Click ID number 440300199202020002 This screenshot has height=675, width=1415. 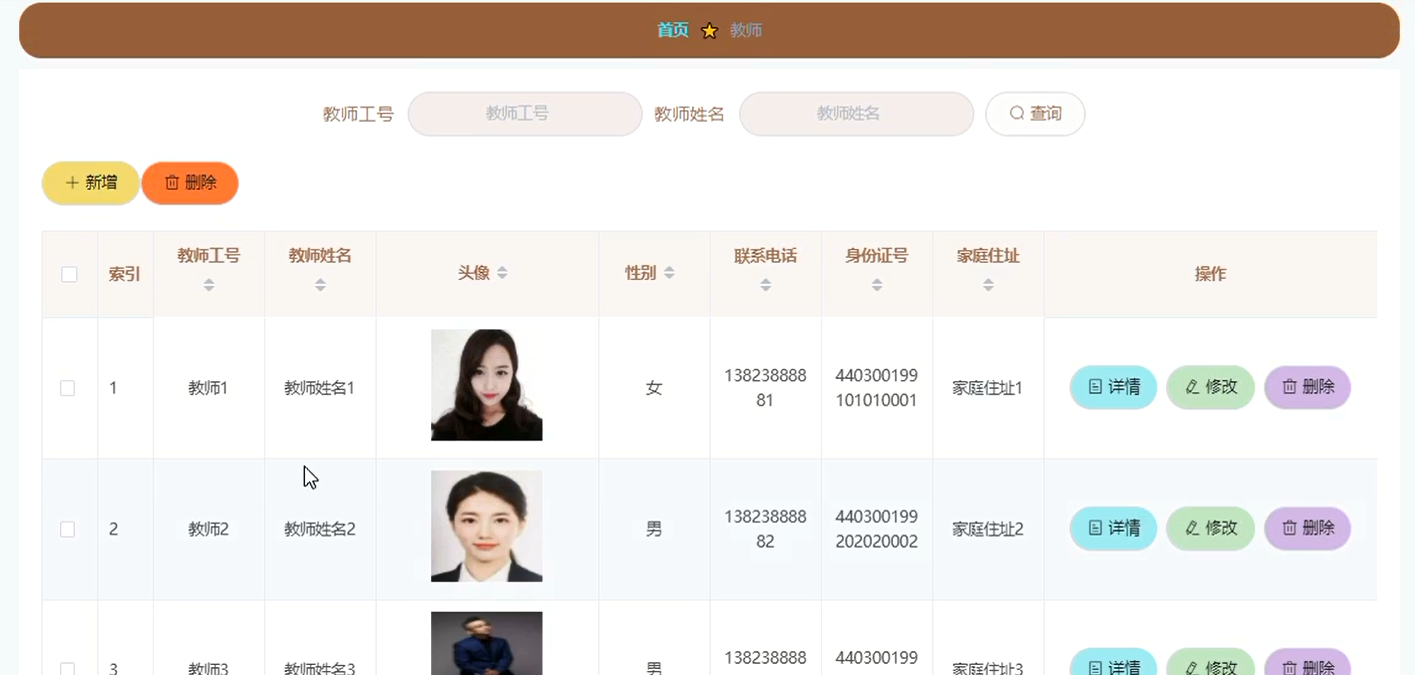[x=876, y=529]
